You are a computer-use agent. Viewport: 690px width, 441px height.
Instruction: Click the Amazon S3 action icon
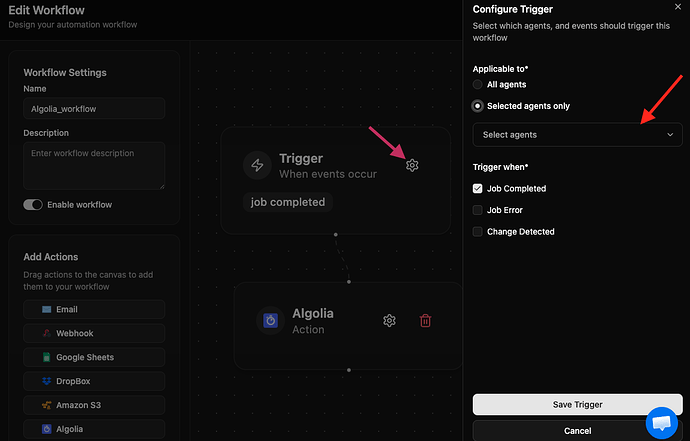[46, 405]
